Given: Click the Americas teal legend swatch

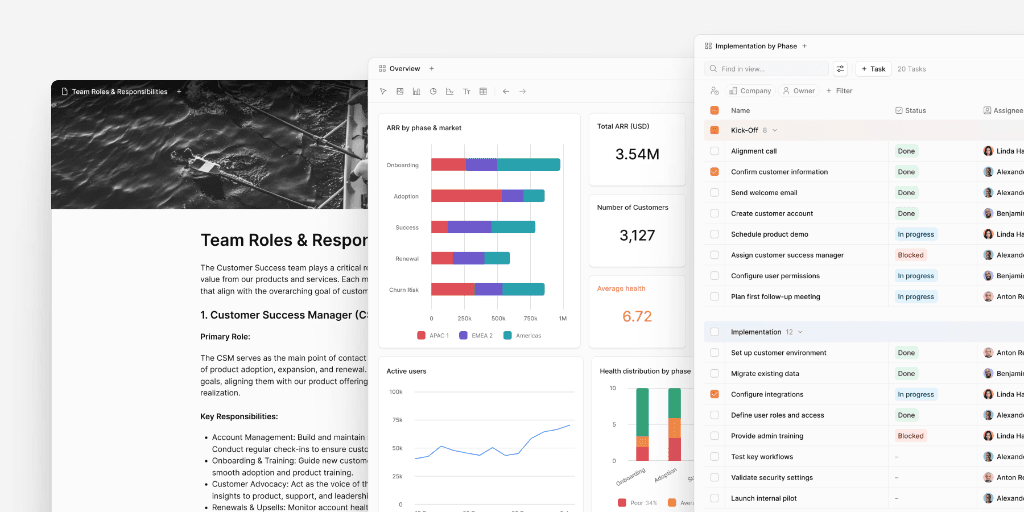Looking at the screenshot, I should click(x=507, y=335).
